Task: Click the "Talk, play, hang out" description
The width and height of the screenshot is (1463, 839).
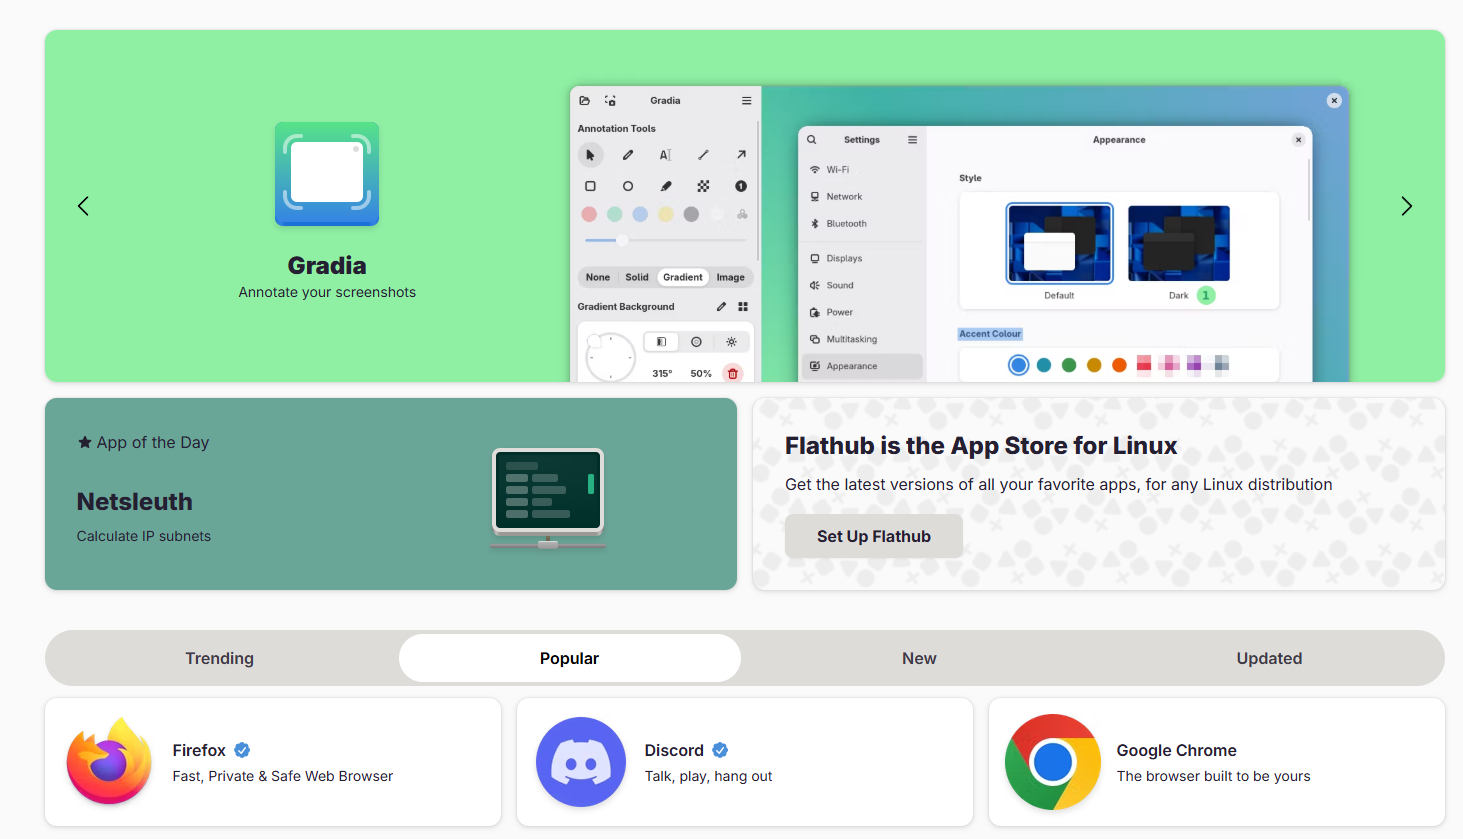Action: (708, 776)
